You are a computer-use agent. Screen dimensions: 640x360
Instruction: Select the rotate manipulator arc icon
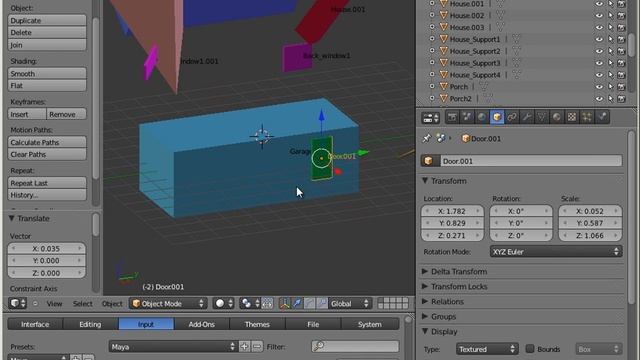[309, 303]
